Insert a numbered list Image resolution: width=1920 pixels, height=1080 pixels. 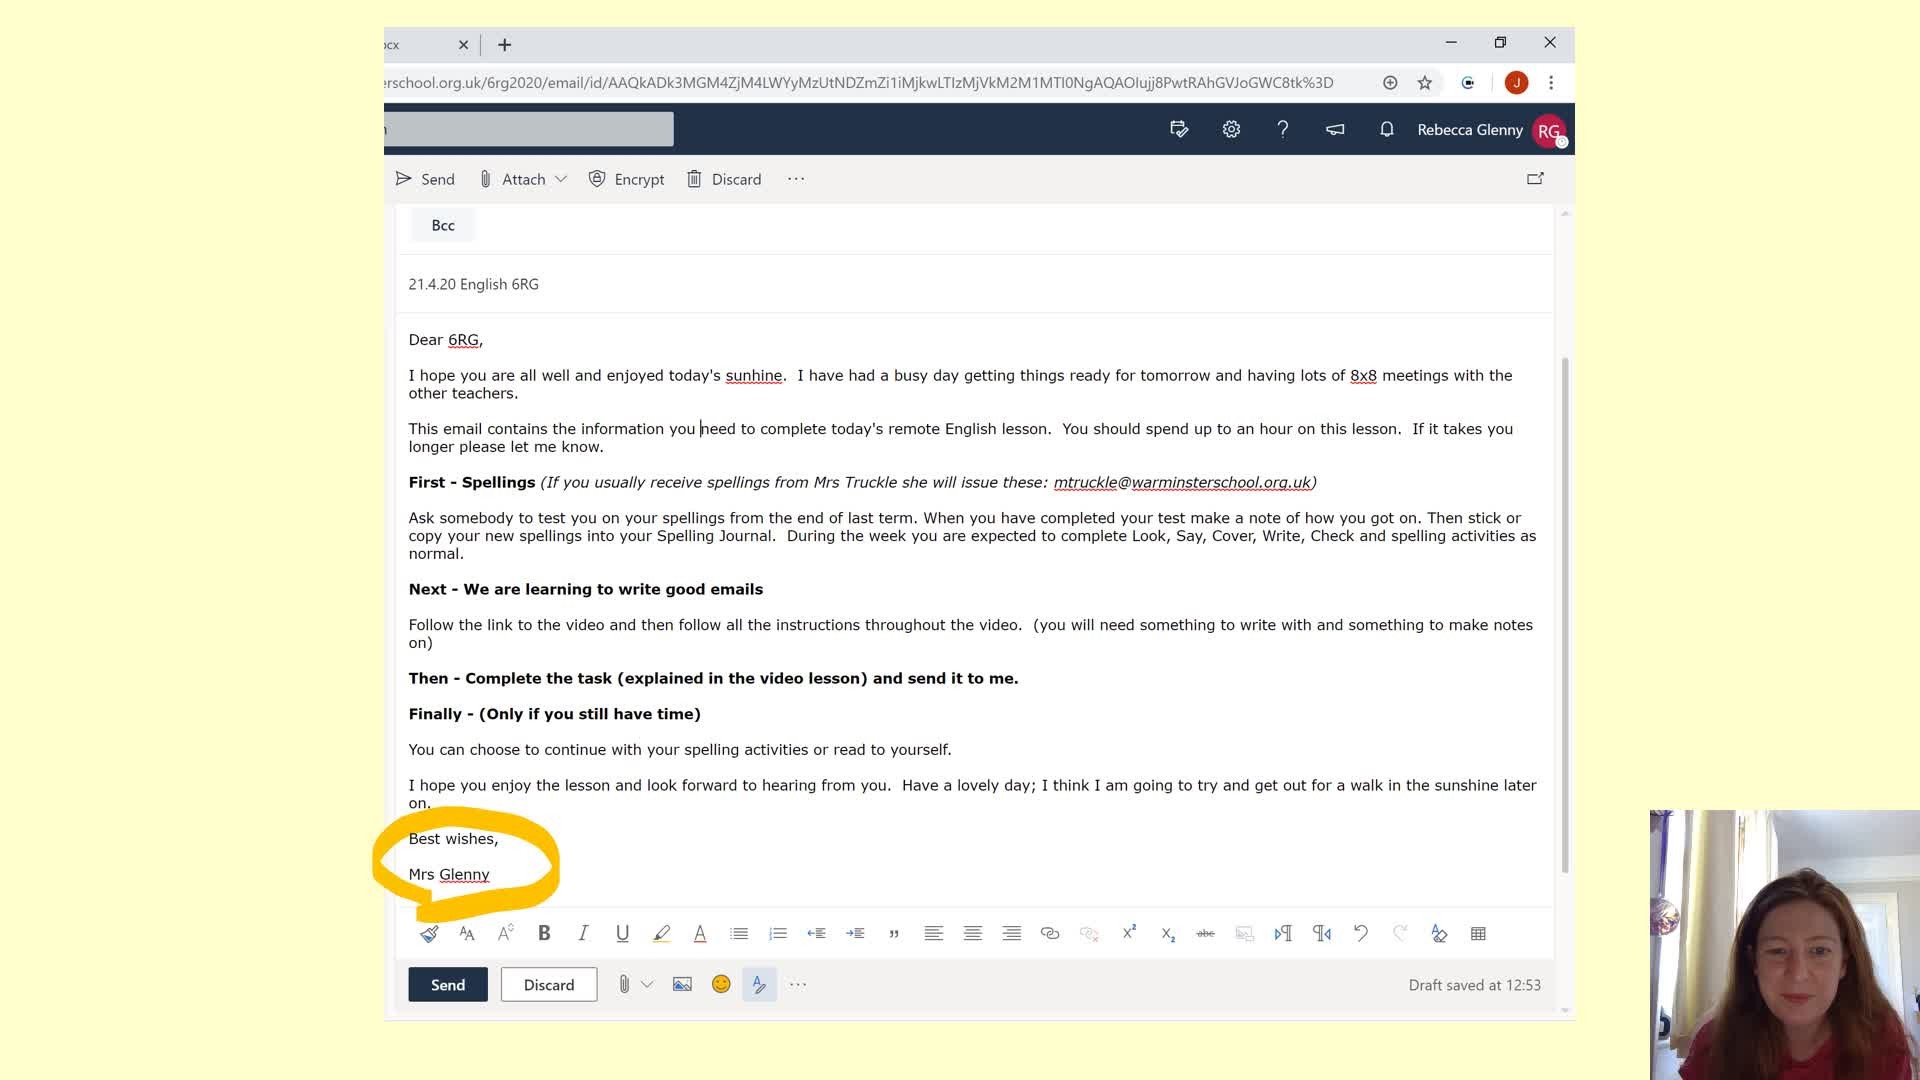click(778, 933)
